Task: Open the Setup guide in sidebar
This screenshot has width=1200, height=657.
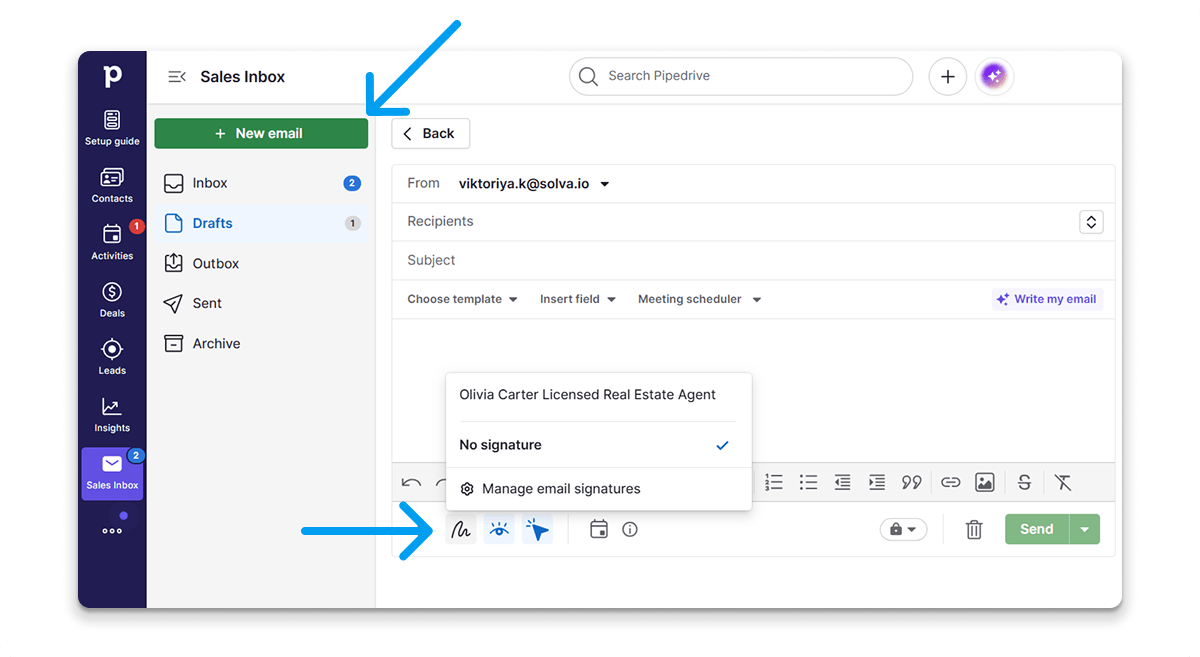Action: click(112, 128)
